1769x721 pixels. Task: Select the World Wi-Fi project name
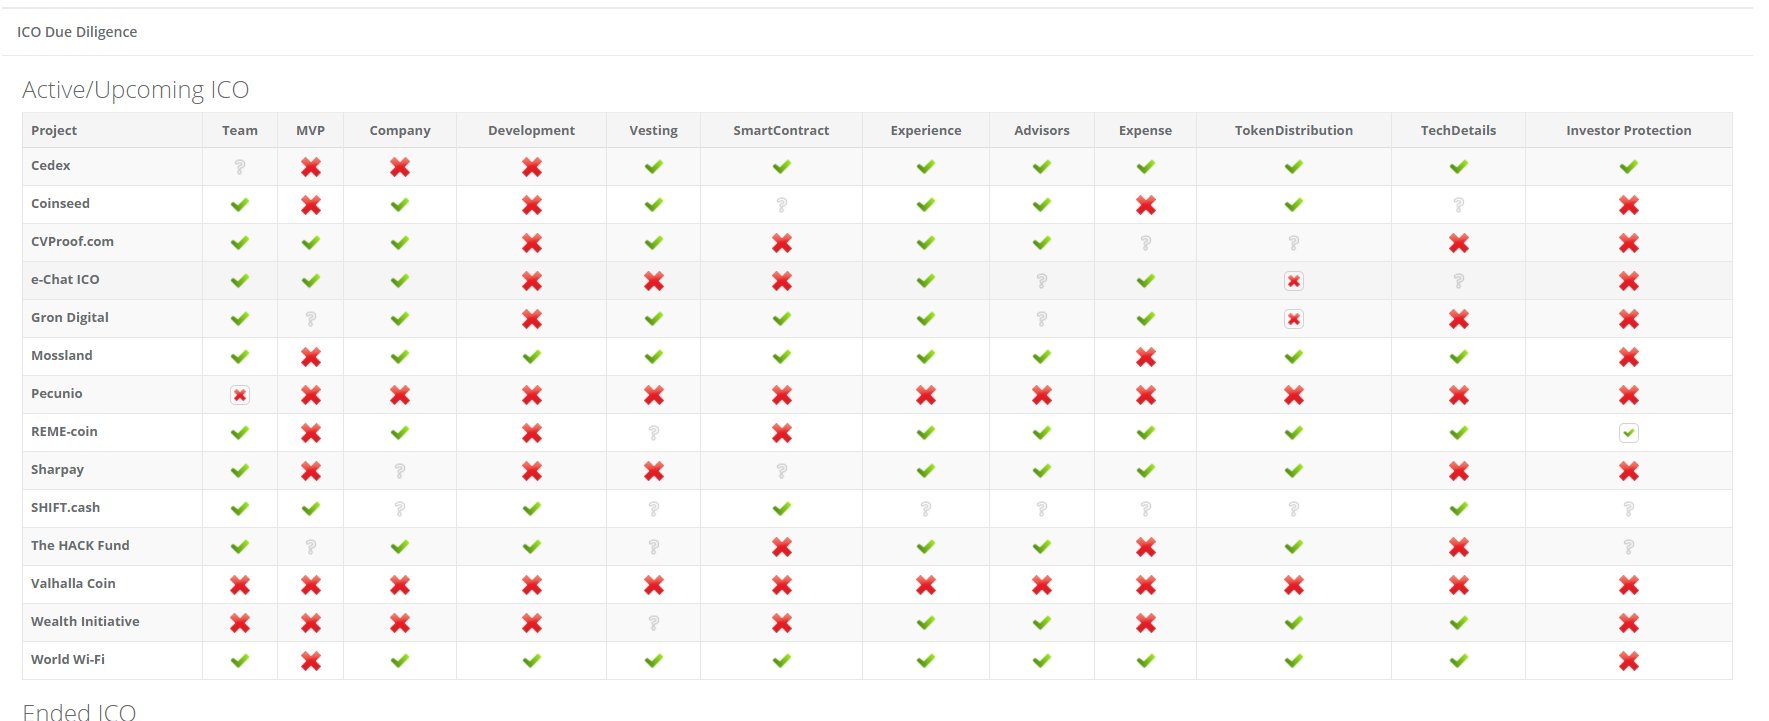pyautogui.click(x=68, y=659)
